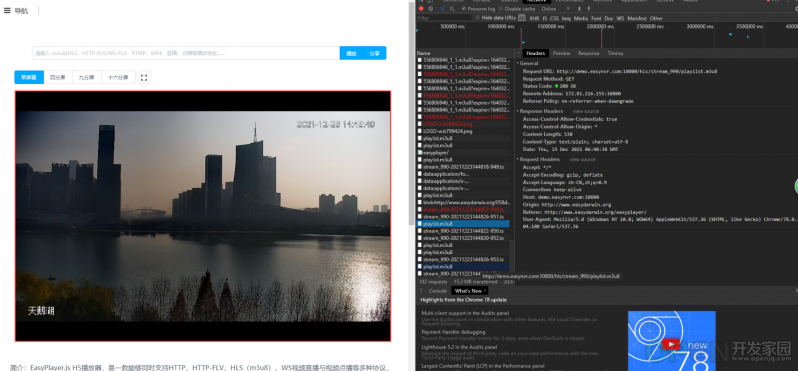Click the blue play button beside the URL field
Screen dimensions: 798x371
pyautogui.click(x=352, y=53)
